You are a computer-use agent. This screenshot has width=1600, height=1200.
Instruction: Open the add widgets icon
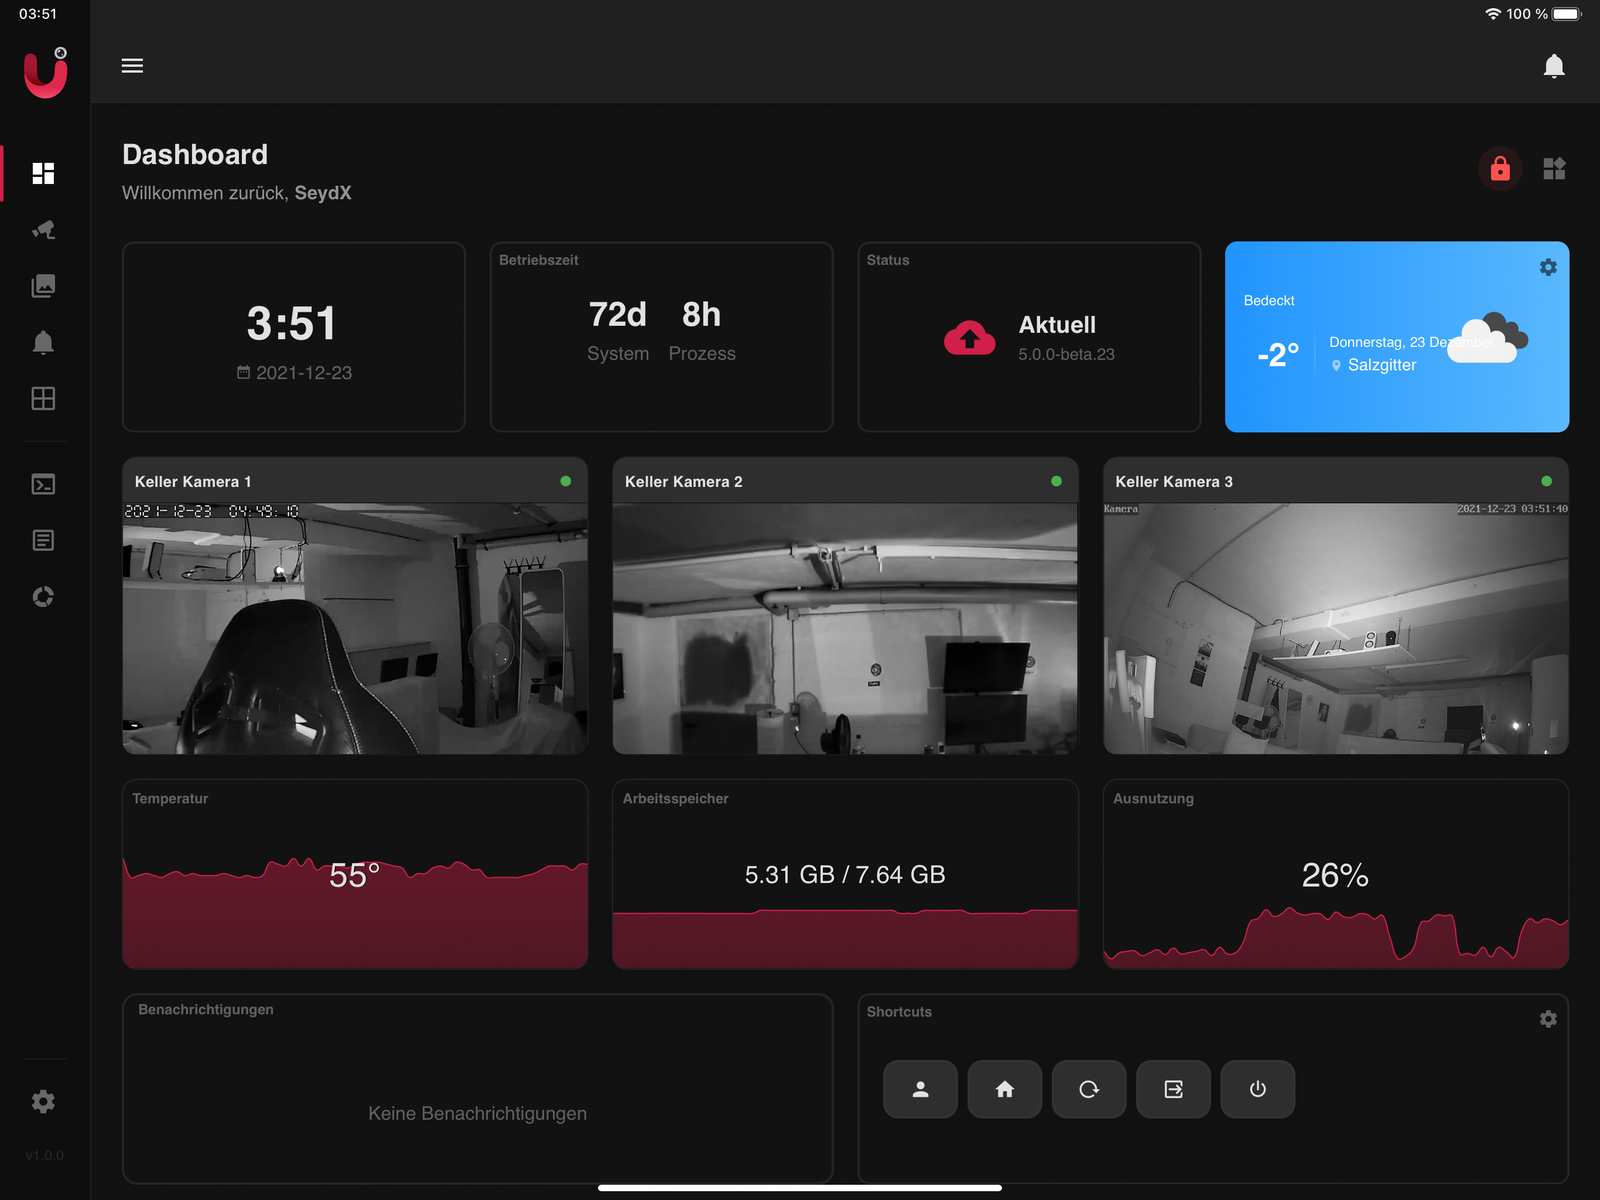coord(1553,169)
